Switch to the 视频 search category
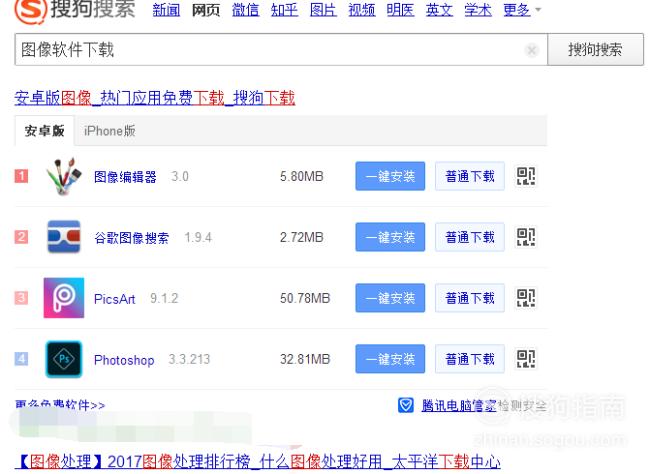The height and width of the screenshot is (474, 650). pyautogui.click(x=362, y=10)
